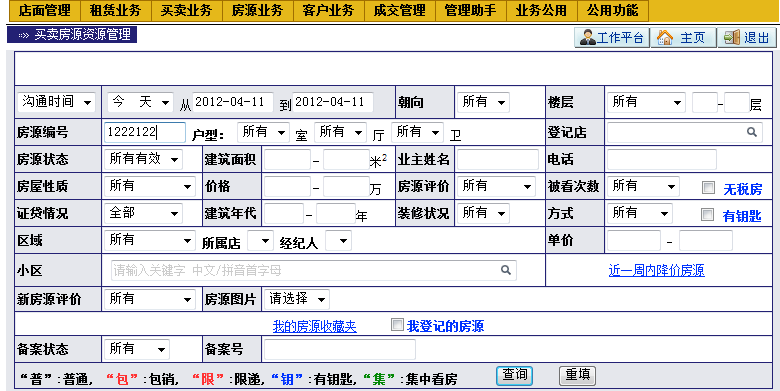Enable the 无税房 checkbox
This screenshot has height=391, width=780.
click(x=707, y=188)
